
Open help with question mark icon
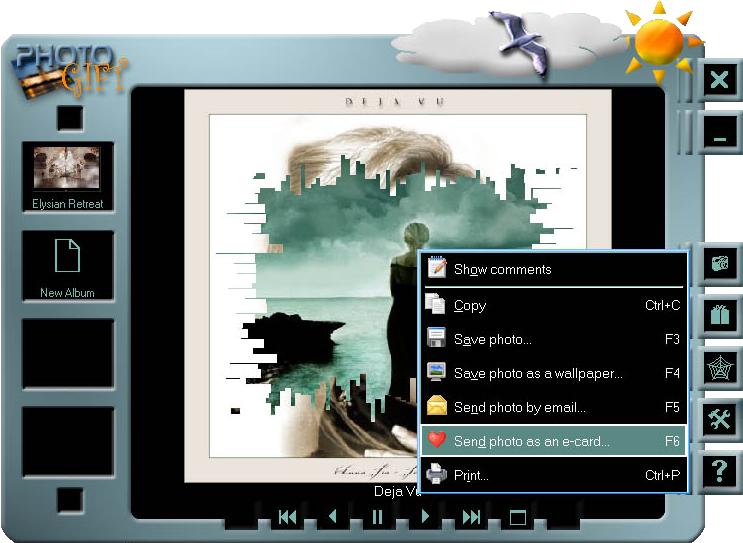[719, 471]
